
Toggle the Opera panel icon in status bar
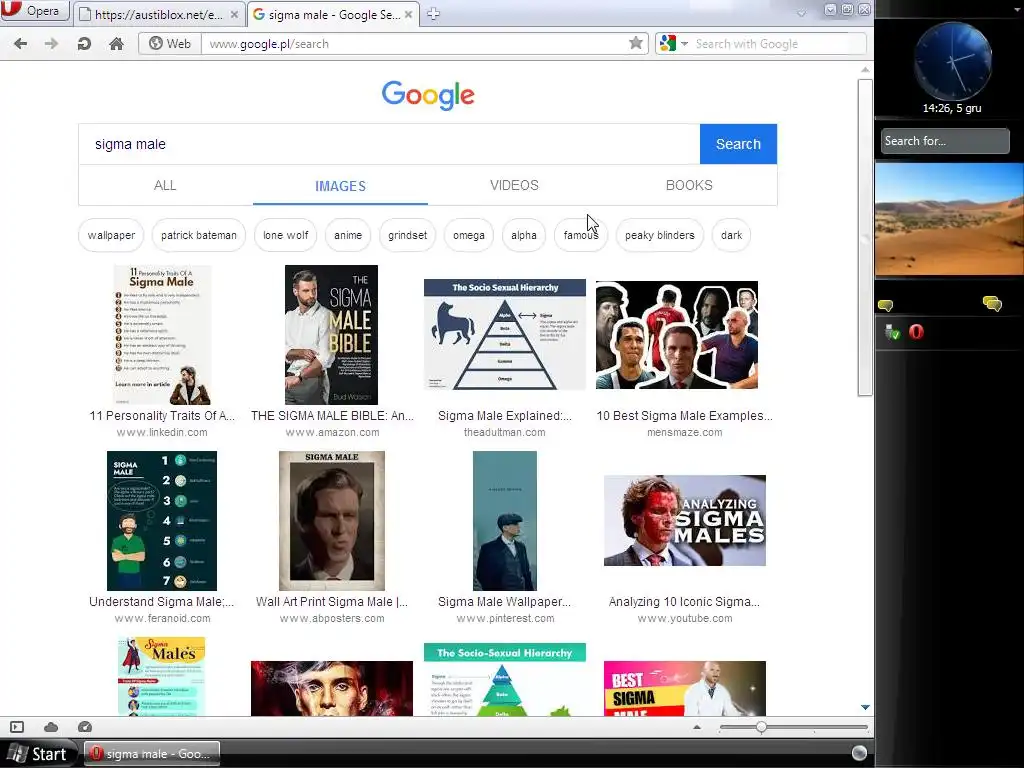pos(17,727)
